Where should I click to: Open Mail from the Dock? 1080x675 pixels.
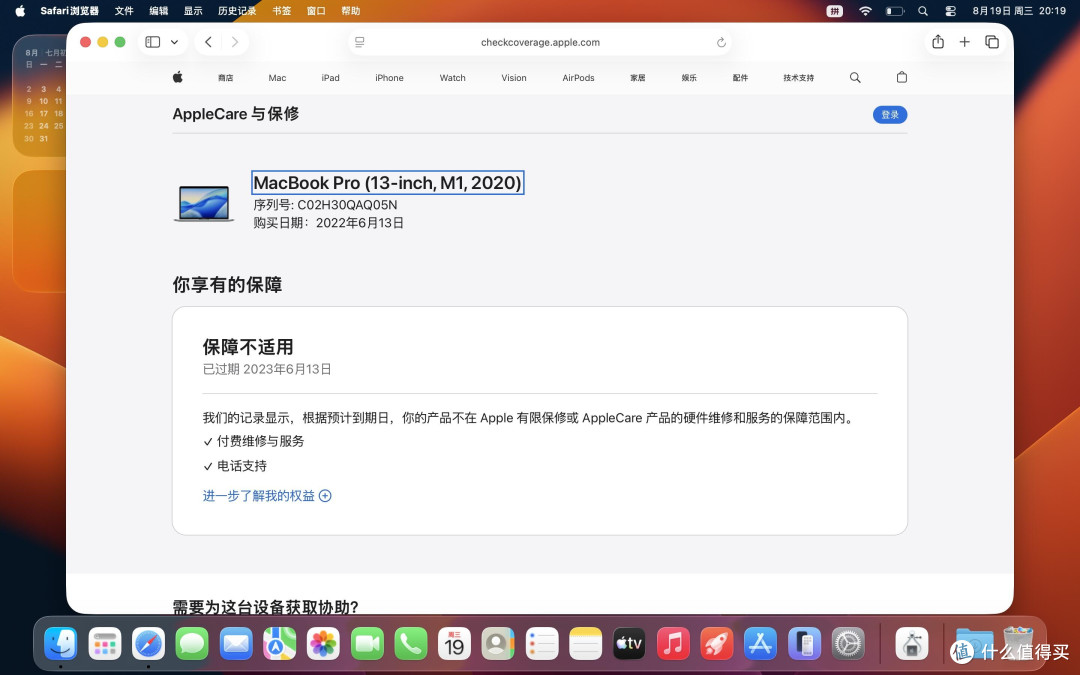pyautogui.click(x=236, y=644)
